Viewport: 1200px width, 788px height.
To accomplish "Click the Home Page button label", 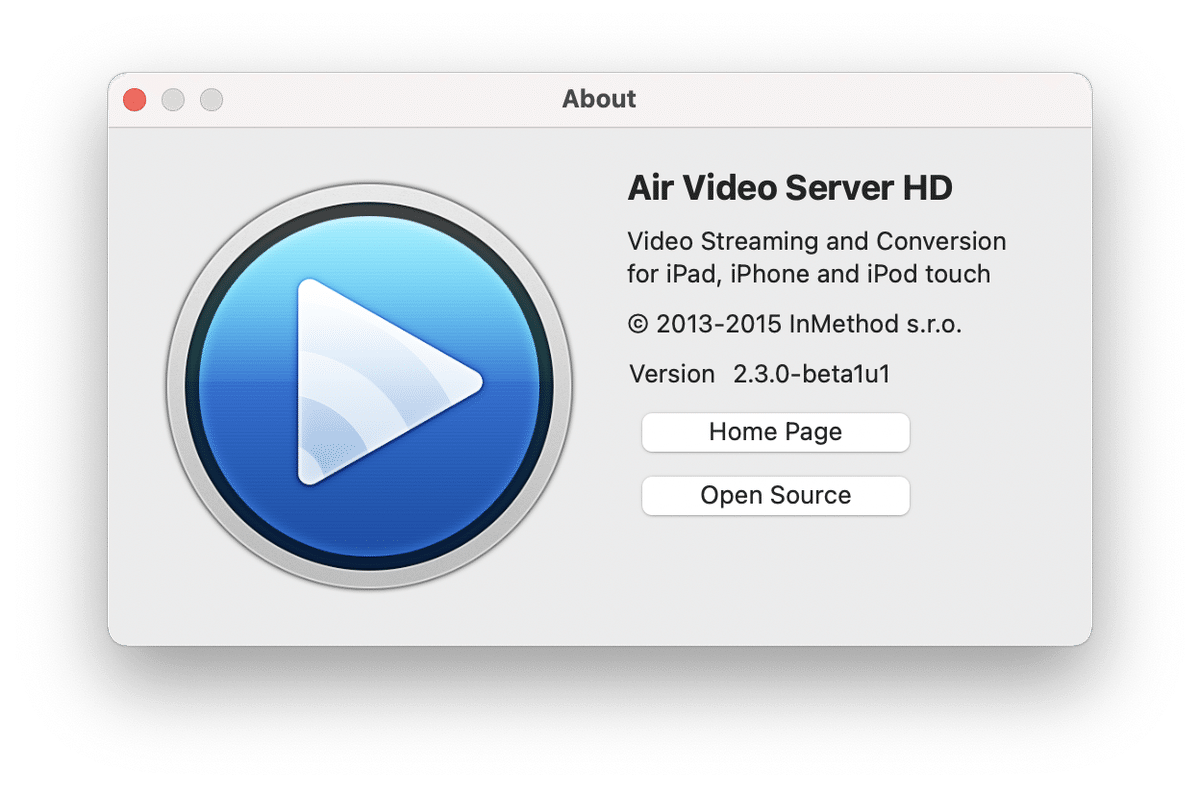I will 775,432.
